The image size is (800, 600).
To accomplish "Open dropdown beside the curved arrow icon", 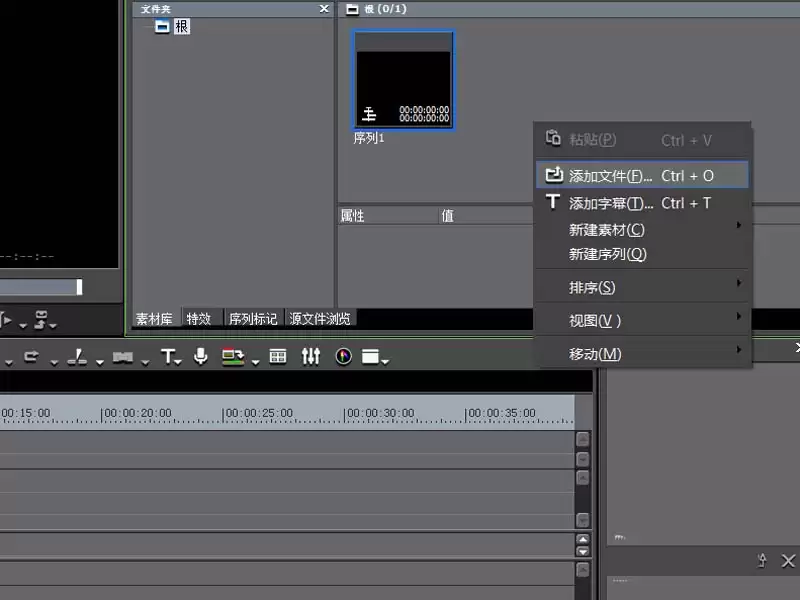I will (54, 362).
